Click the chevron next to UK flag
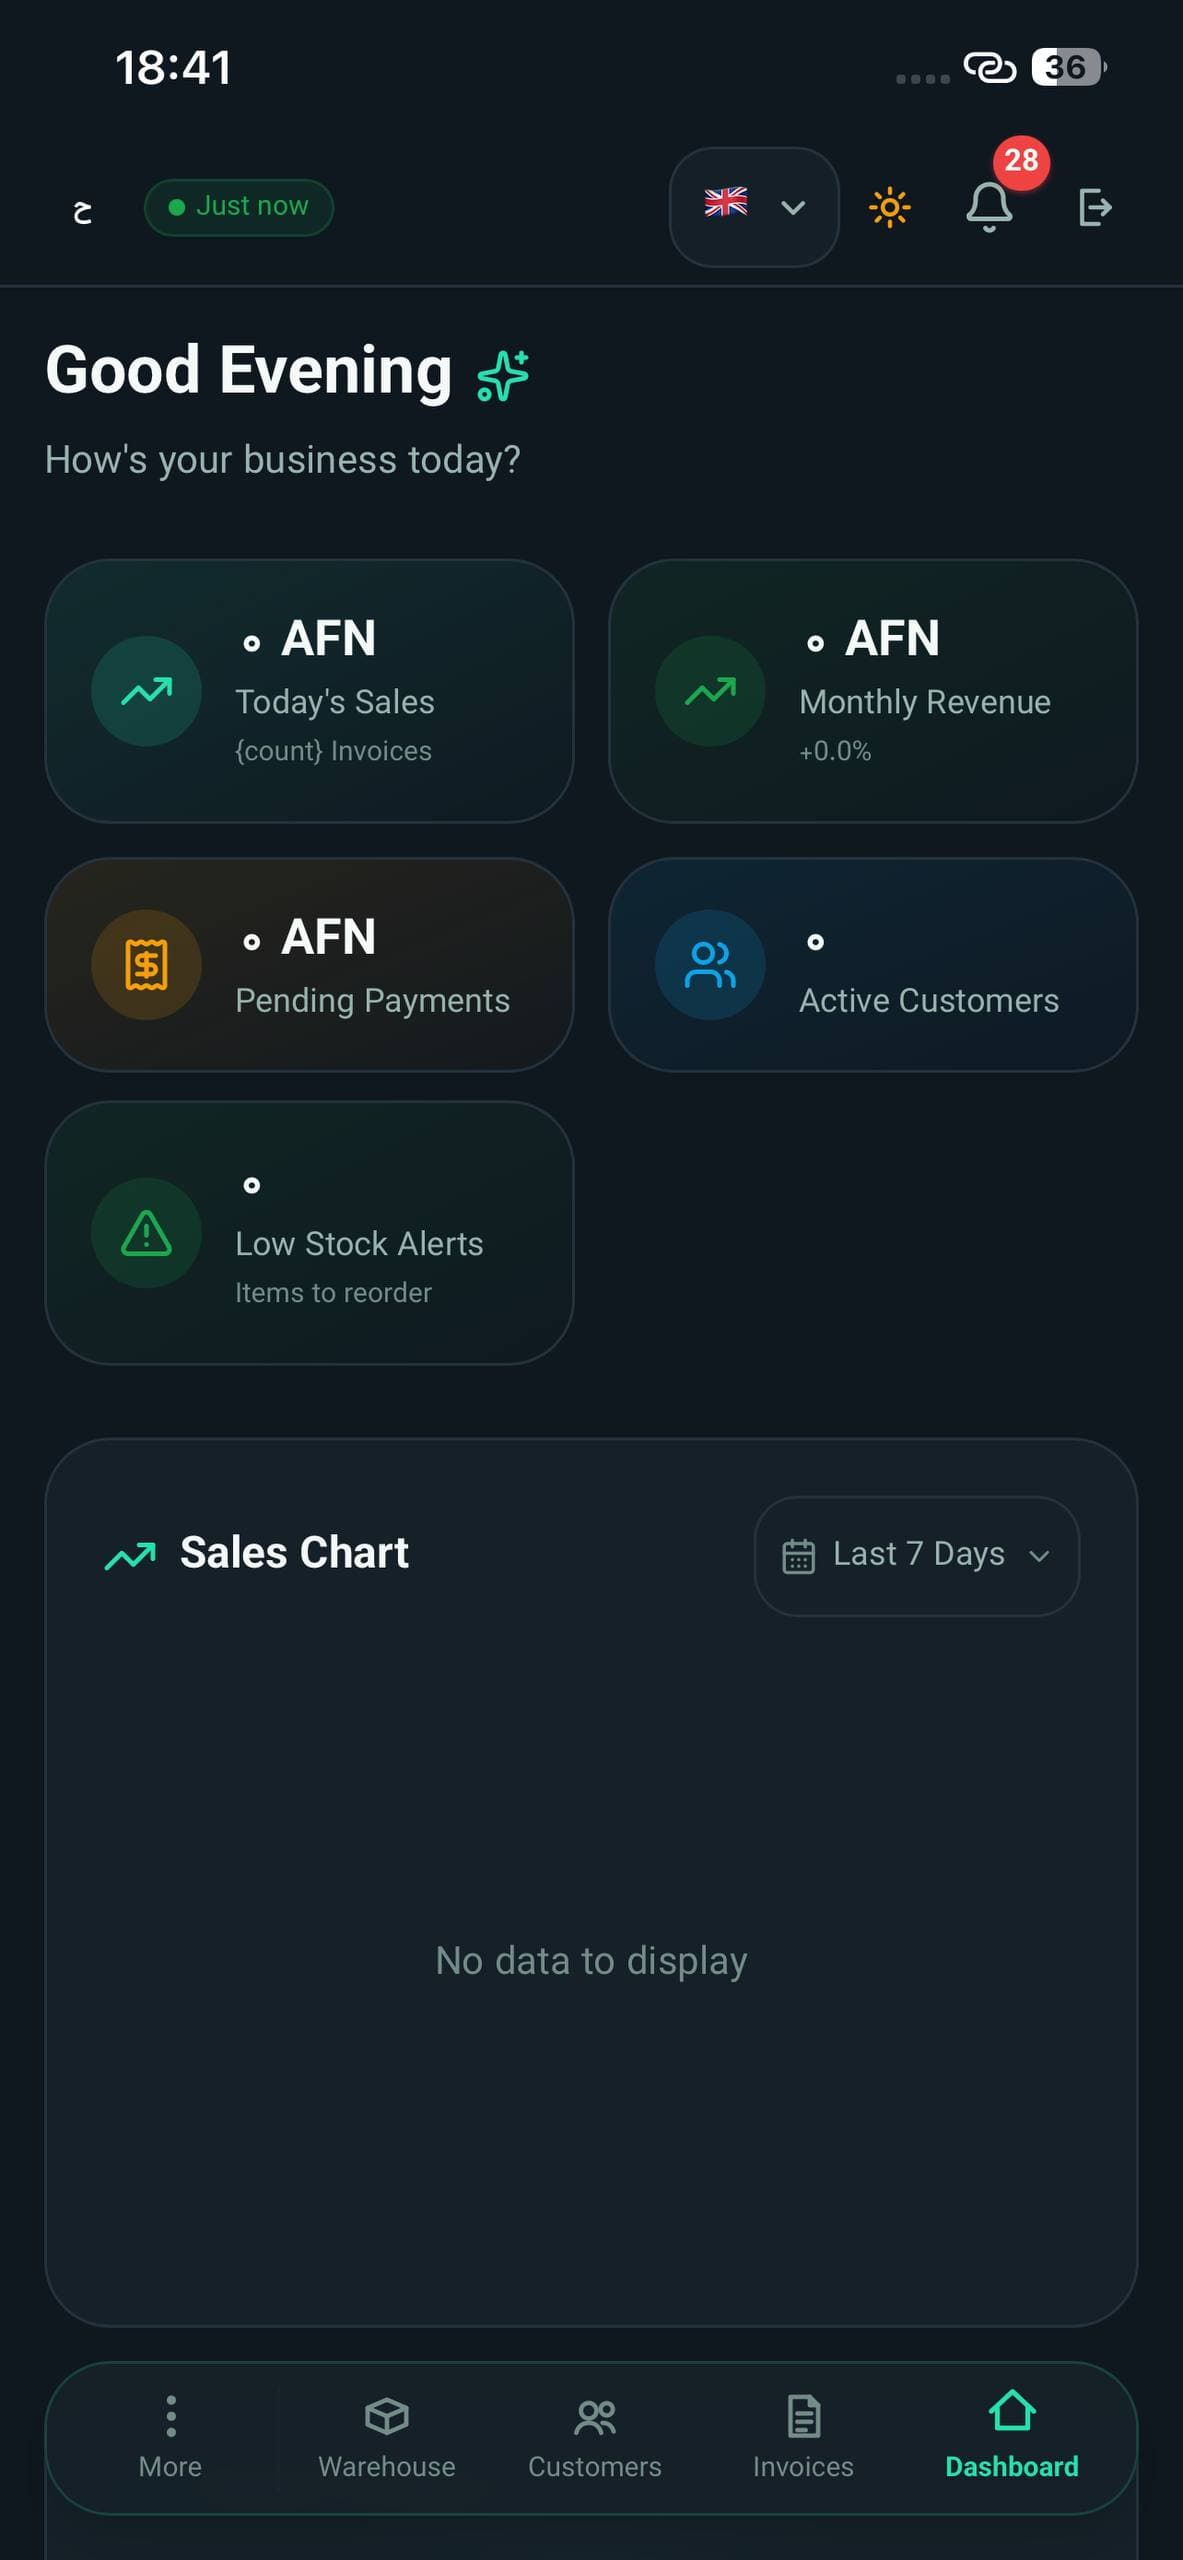1183x2560 pixels. click(793, 207)
